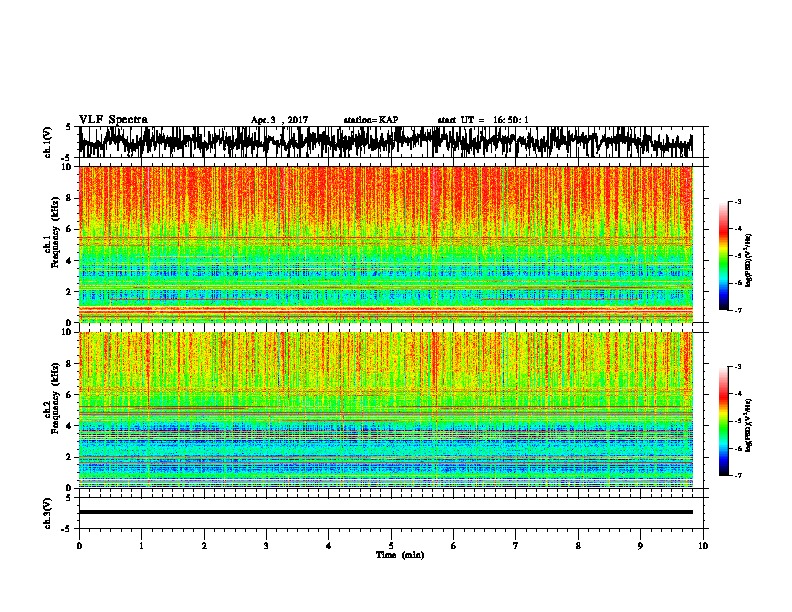792x612 pixels.
Task: Click the "station=KAP" header label
Action: pyautogui.click(x=371, y=120)
